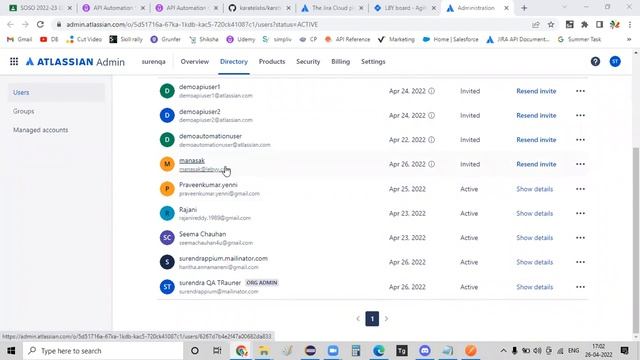The width and height of the screenshot is (640, 360).
Task: Switch to the Products tab
Action: pos(272,62)
